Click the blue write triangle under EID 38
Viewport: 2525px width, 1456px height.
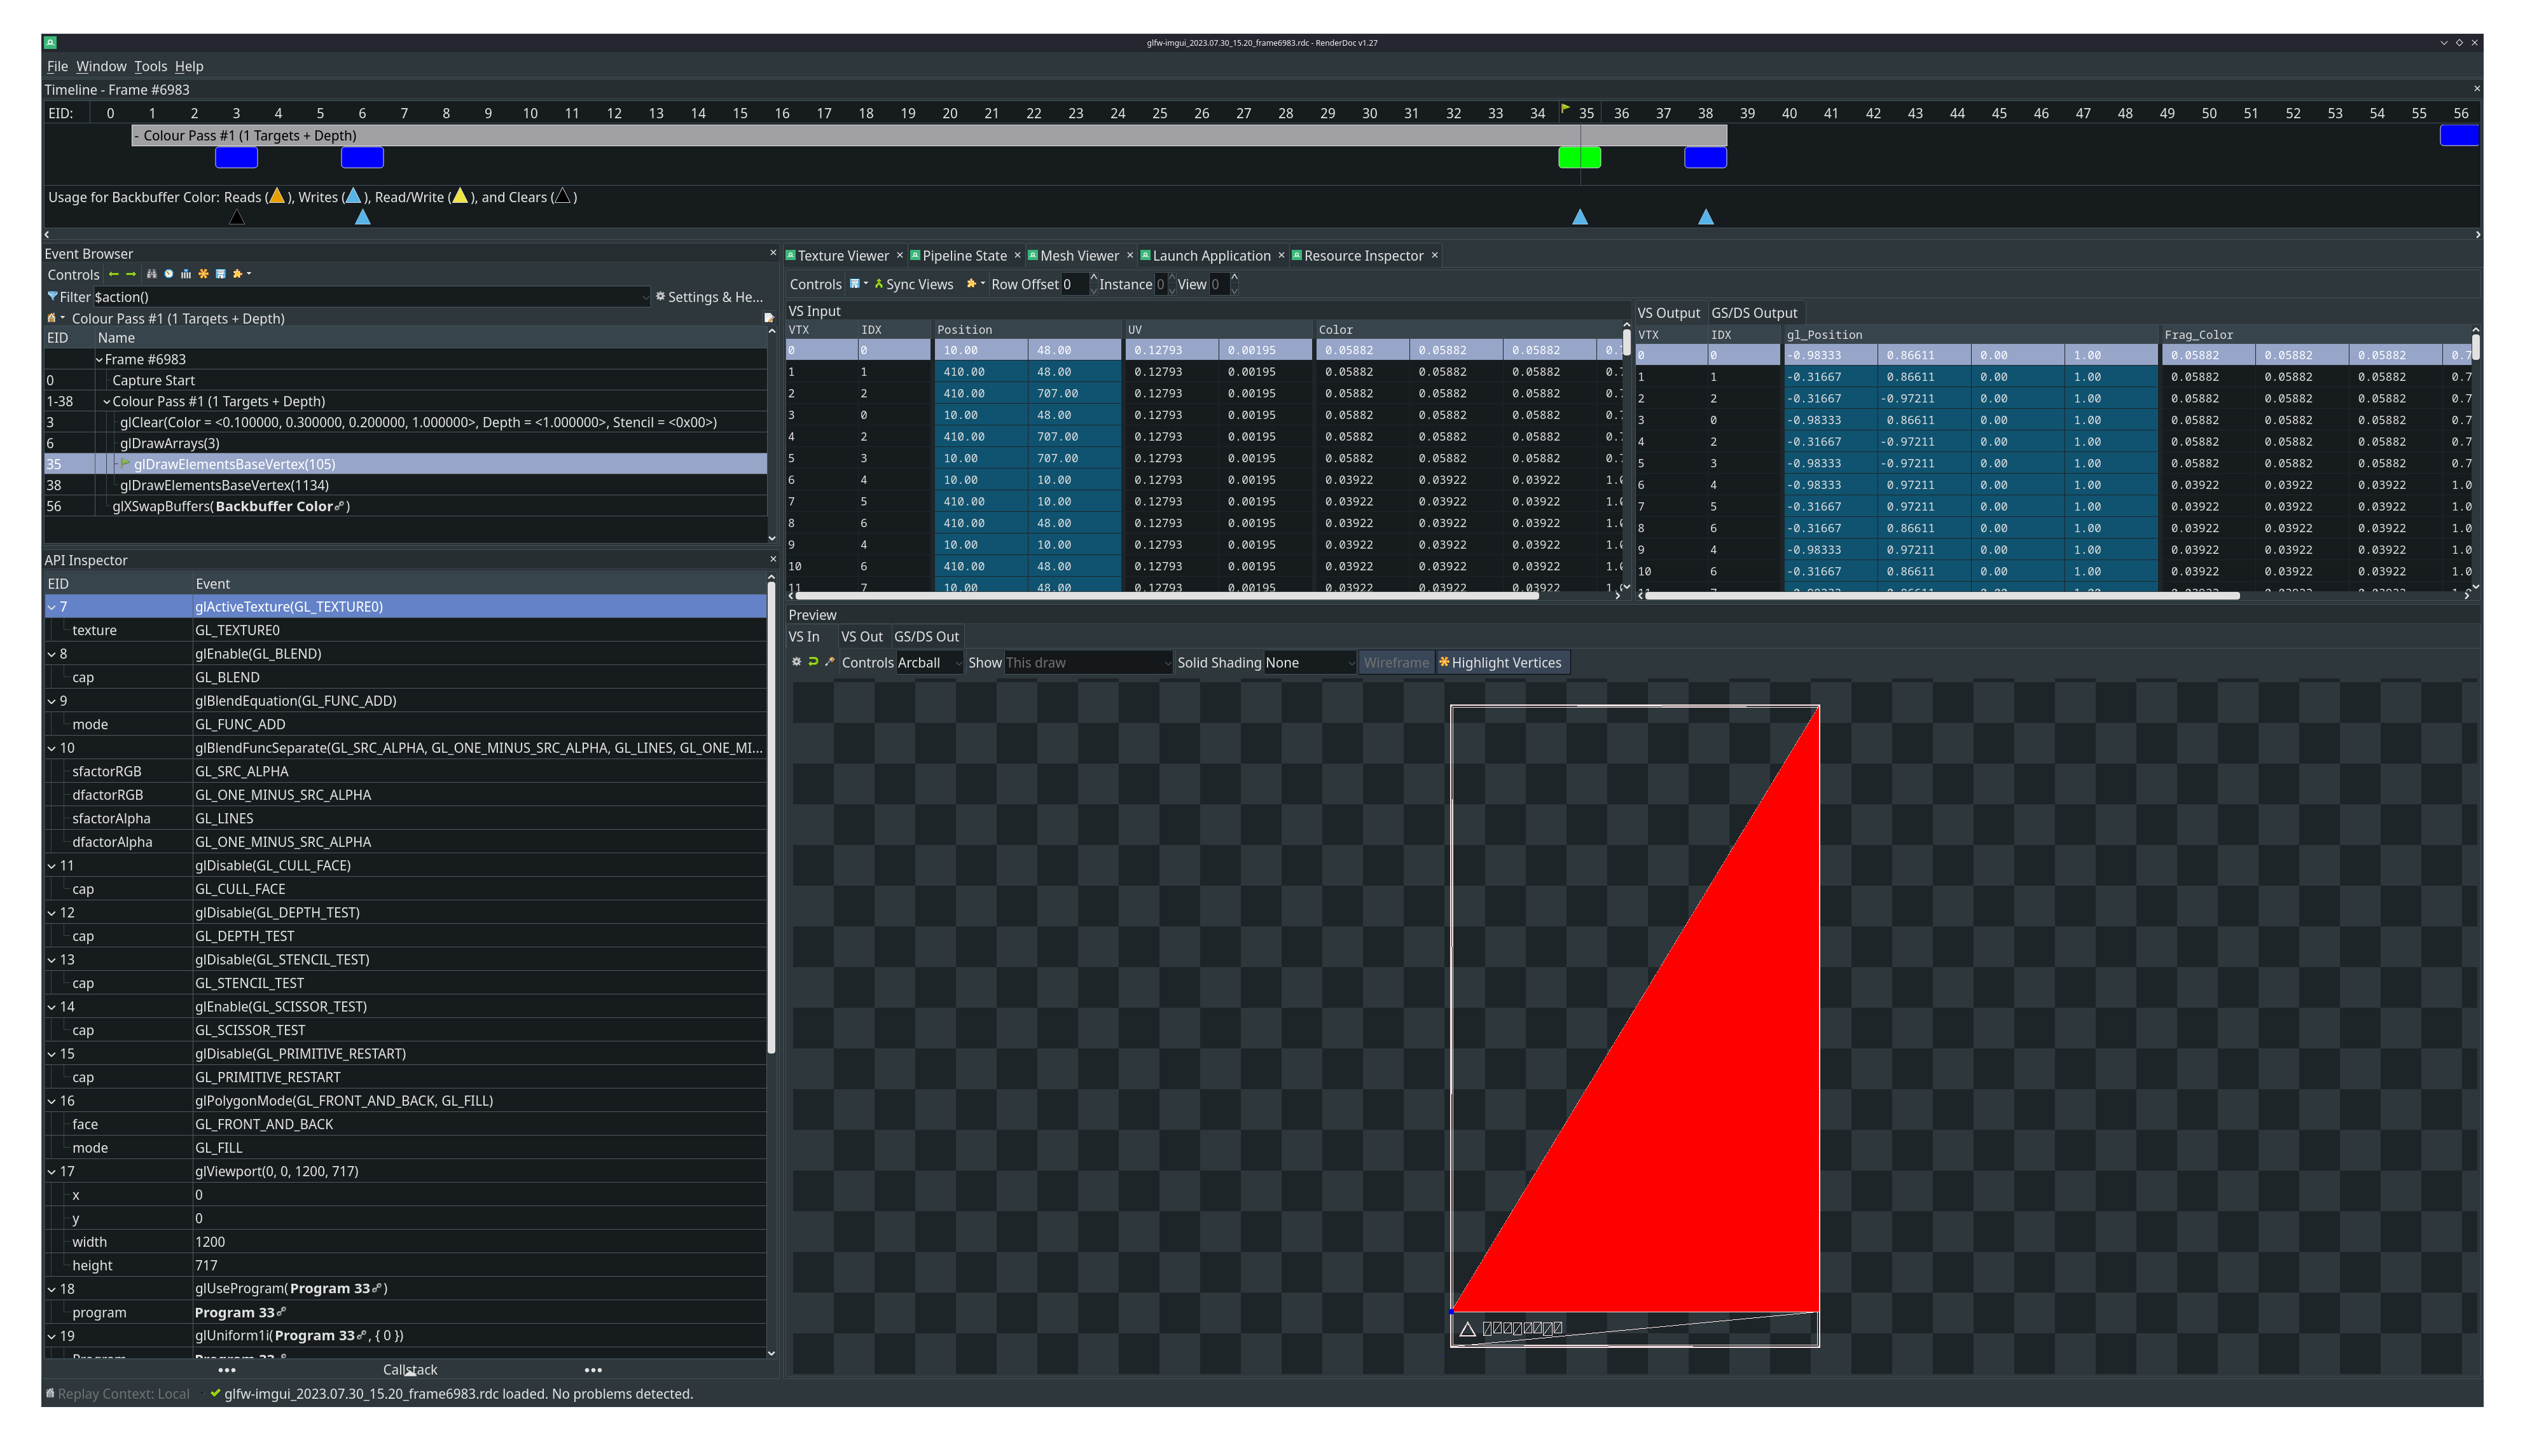coord(1706,216)
